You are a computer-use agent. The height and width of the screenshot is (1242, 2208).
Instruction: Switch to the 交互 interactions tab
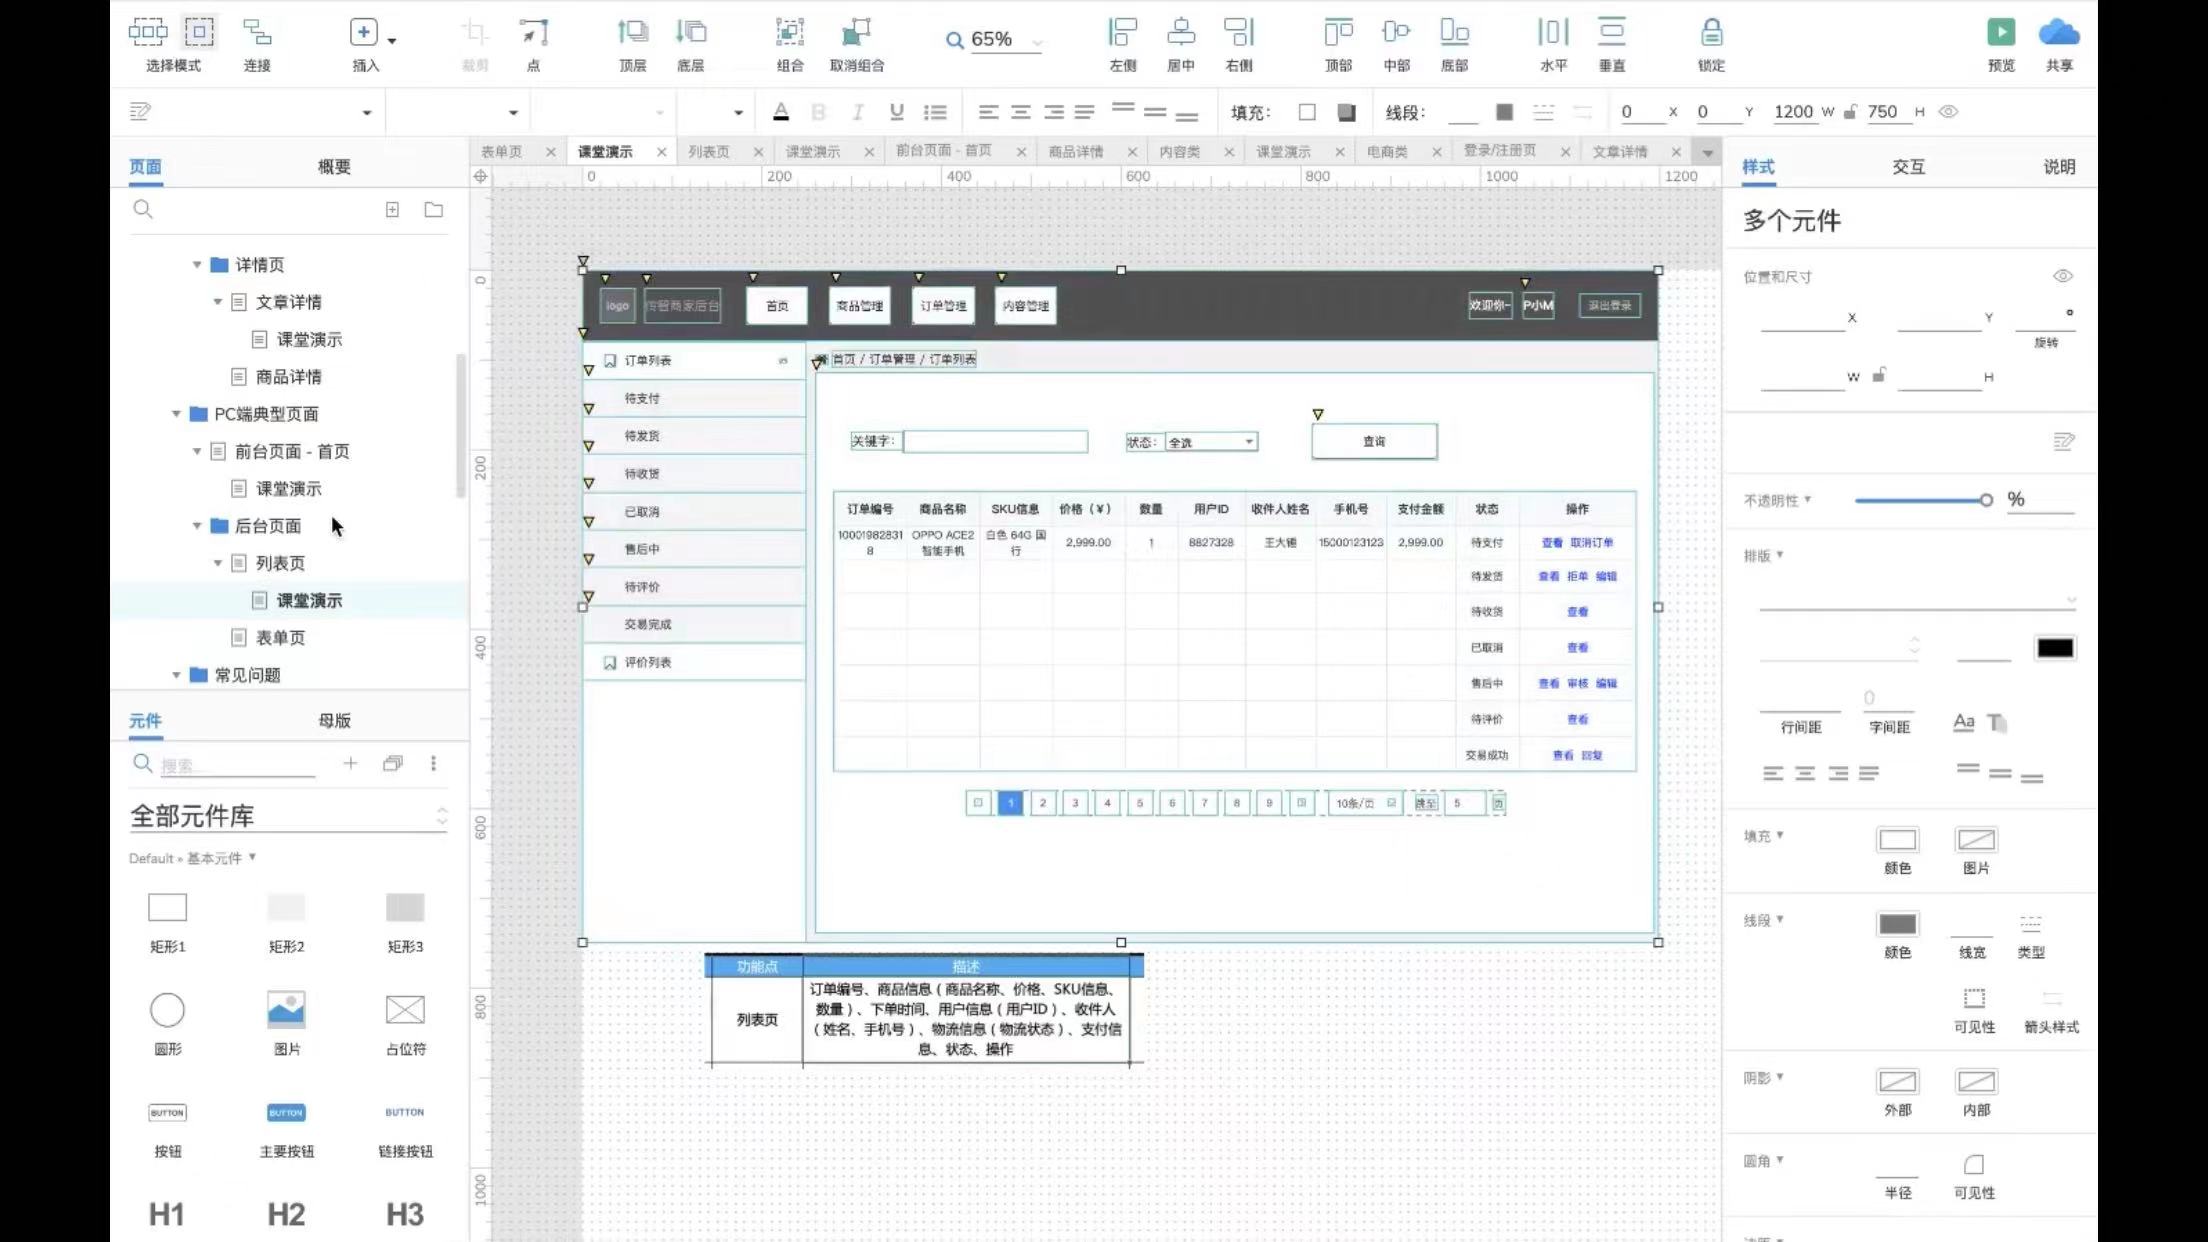pos(1907,167)
